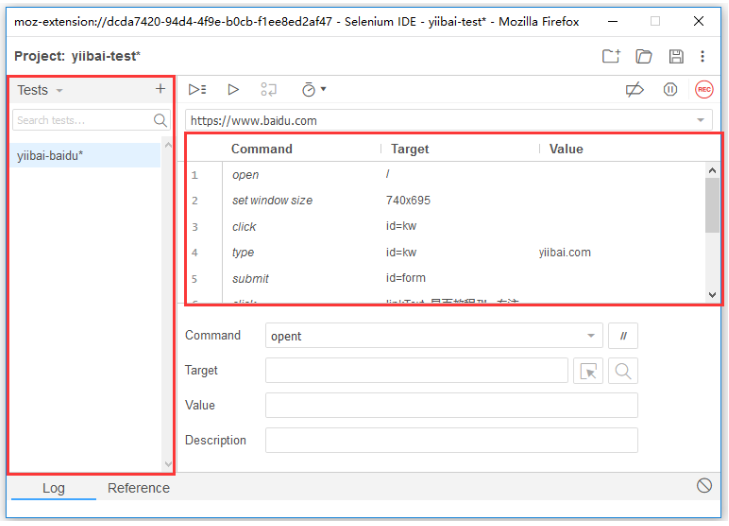Minimize the Selenium IDE window
Image resolution: width=729 pixels, height=526 pixels.
[613, 21]
